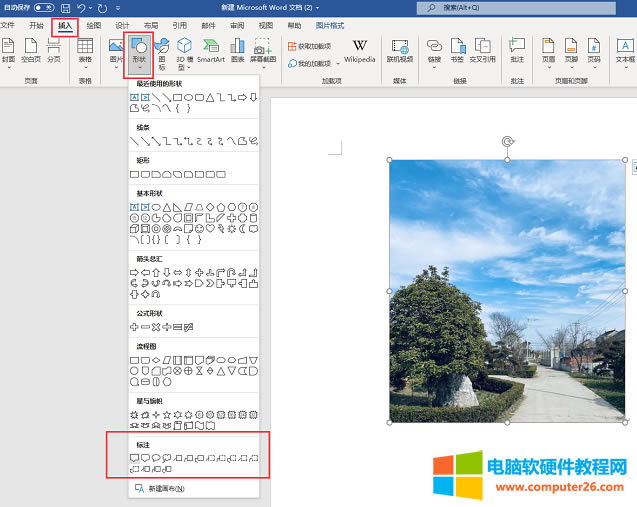Viewport: 637px width, 507px height.
Task: Toggle the AutoSave (自动保存) switch
Action: pos(43,8)
